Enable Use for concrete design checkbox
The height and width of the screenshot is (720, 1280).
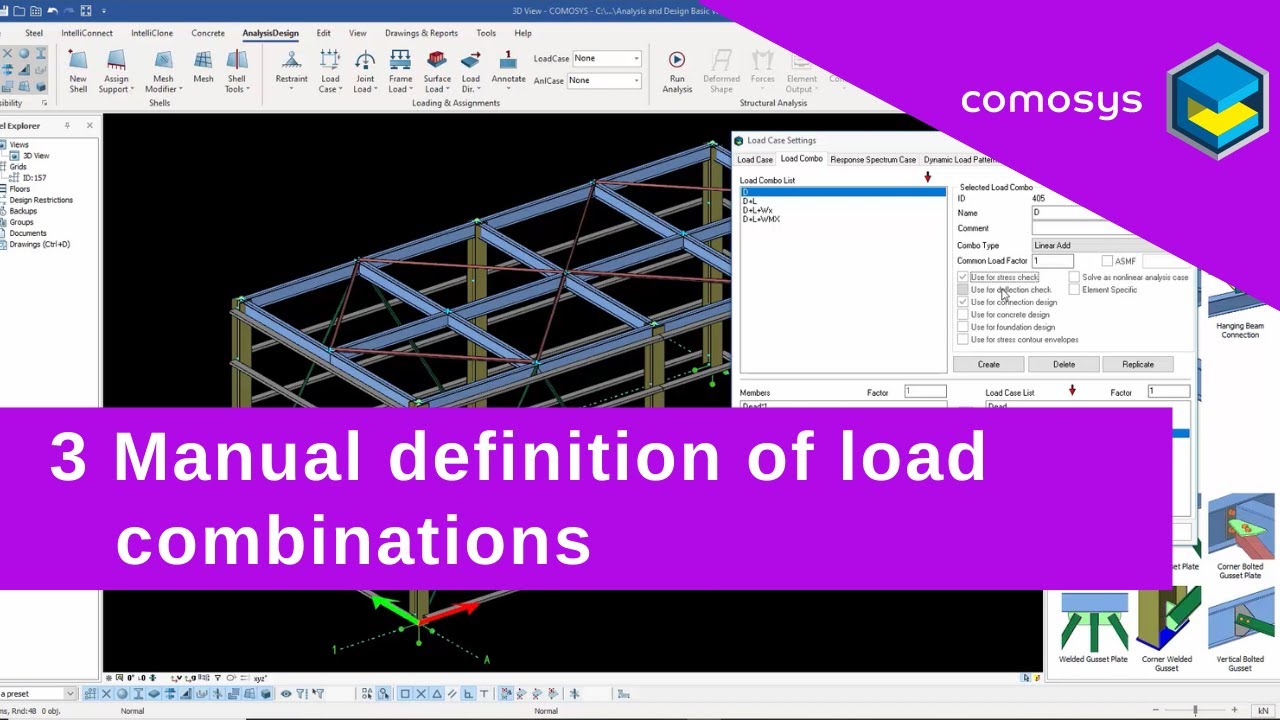tap(963, 315)
